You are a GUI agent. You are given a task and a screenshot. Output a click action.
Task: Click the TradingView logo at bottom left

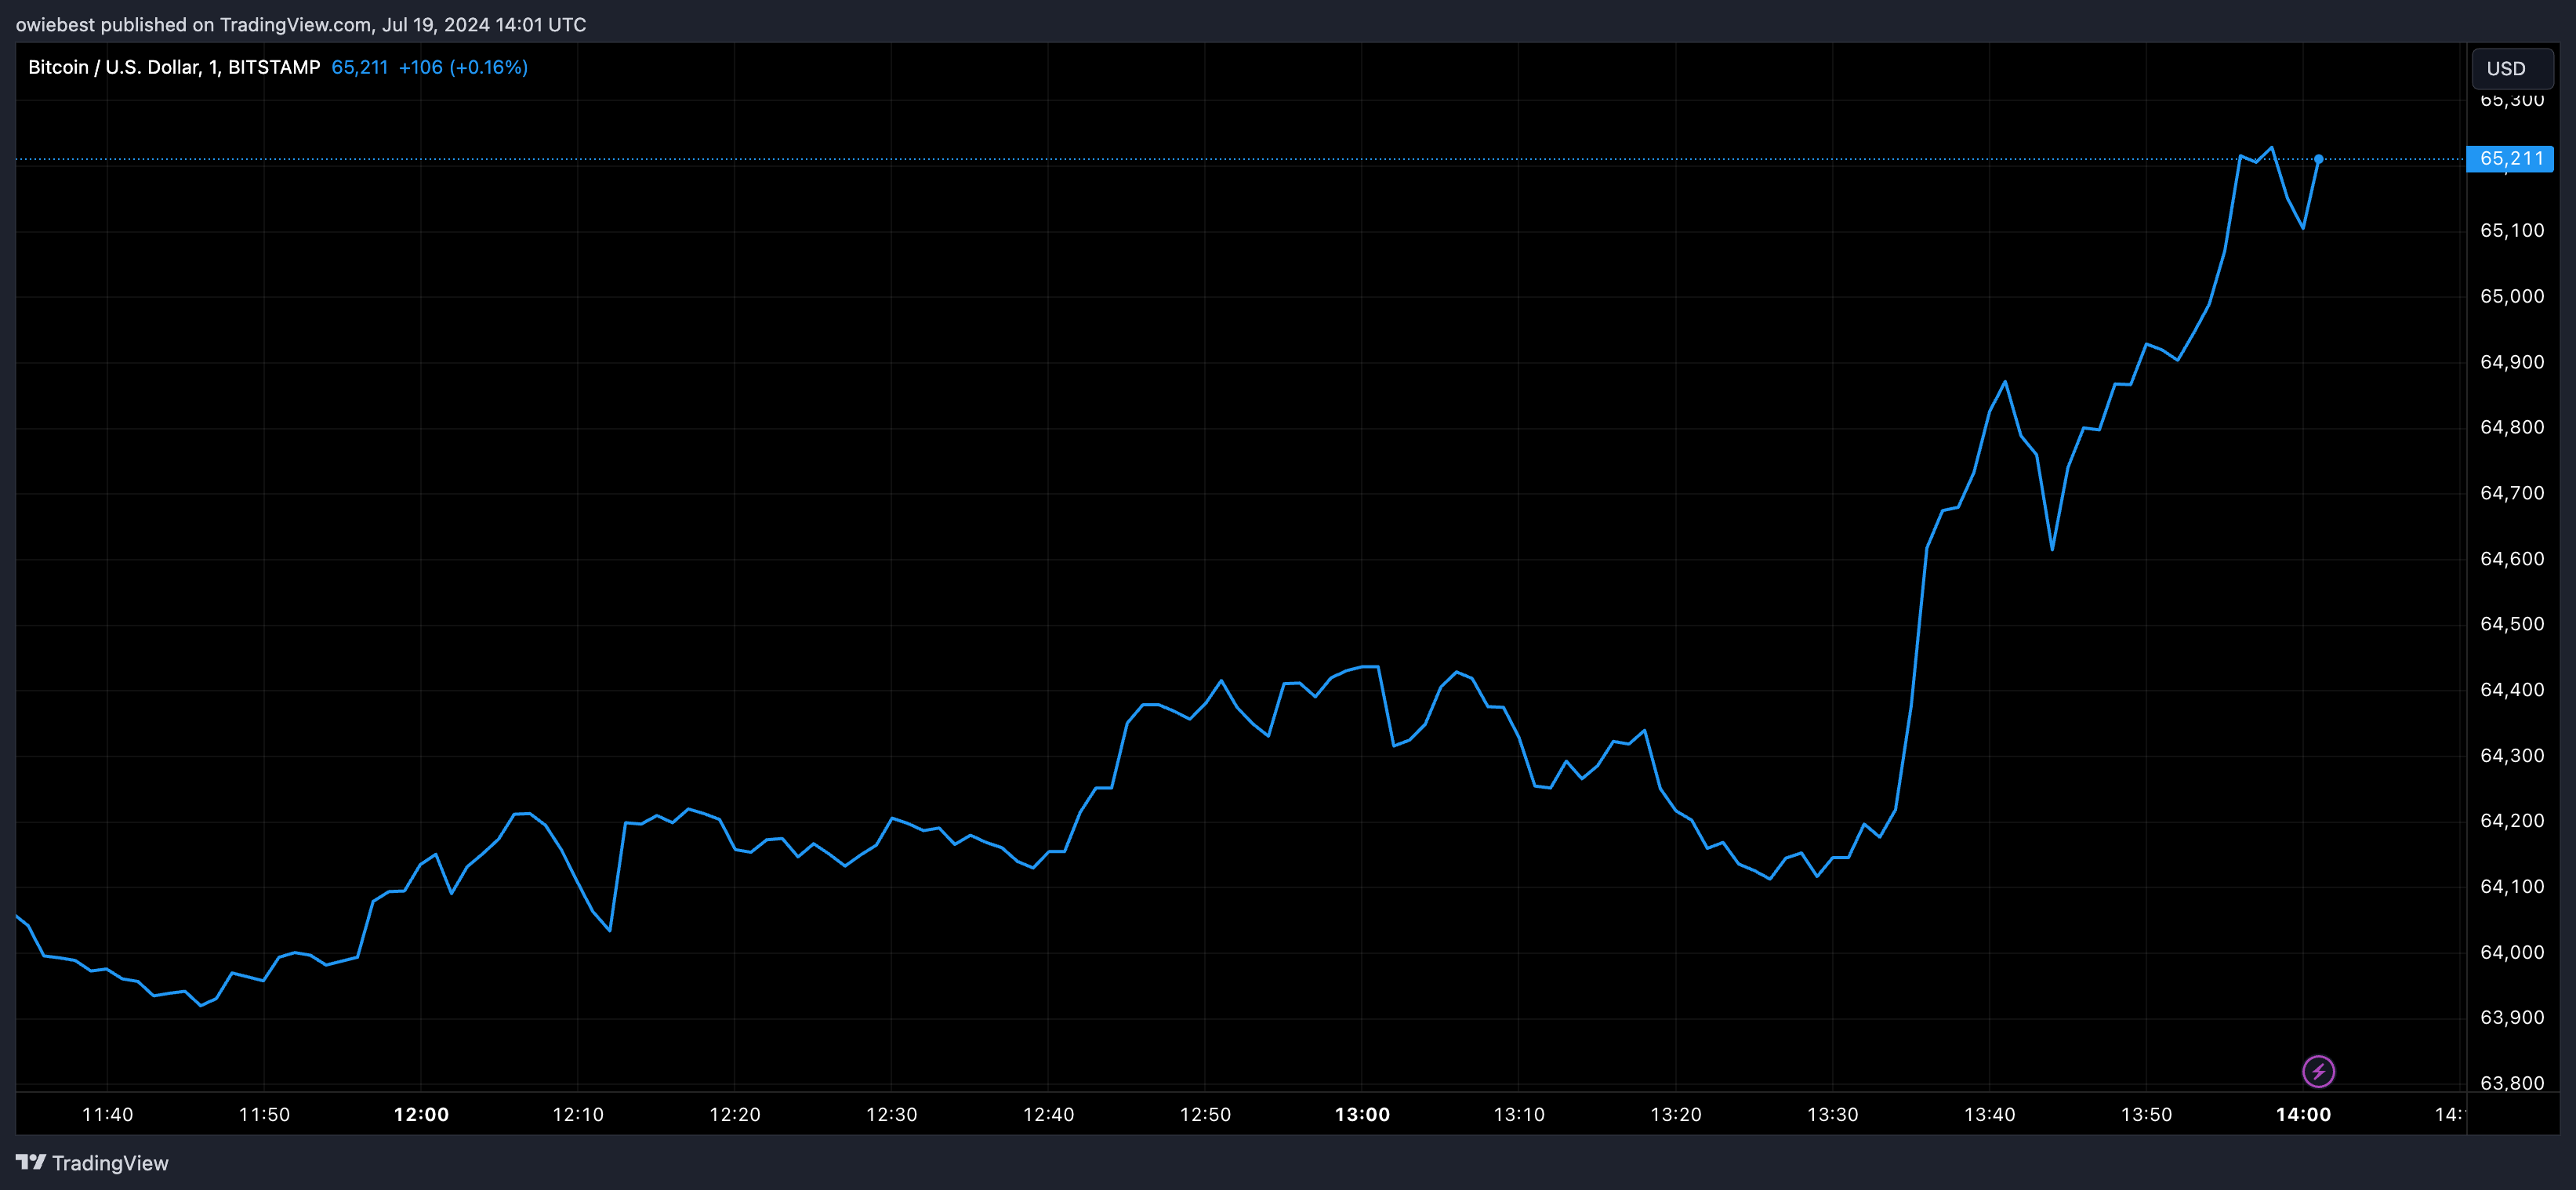[92, 1162]
